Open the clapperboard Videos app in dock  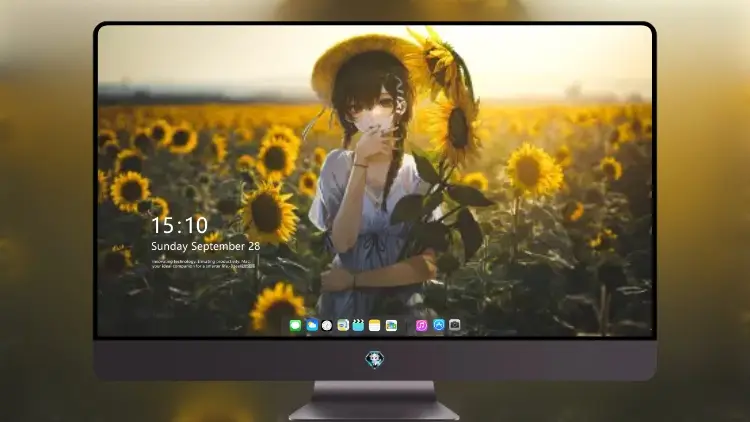(358, 325)
